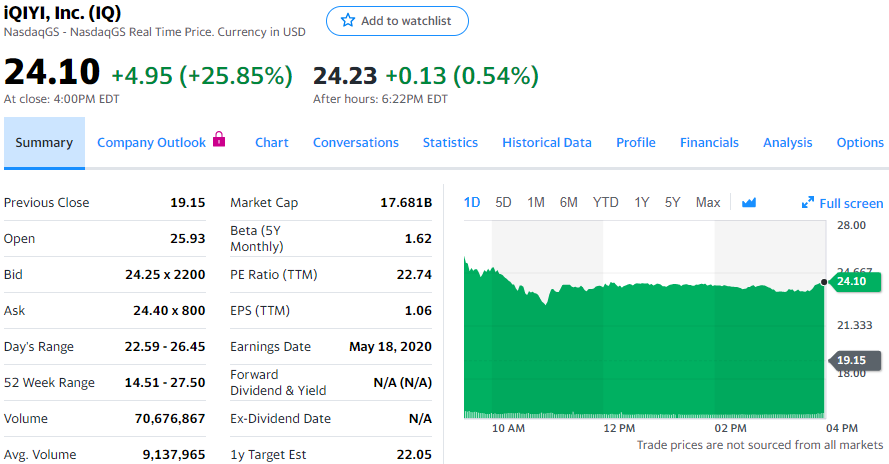
Task: Click the +4.95 (+25.85%) change text
Action: 202,75
